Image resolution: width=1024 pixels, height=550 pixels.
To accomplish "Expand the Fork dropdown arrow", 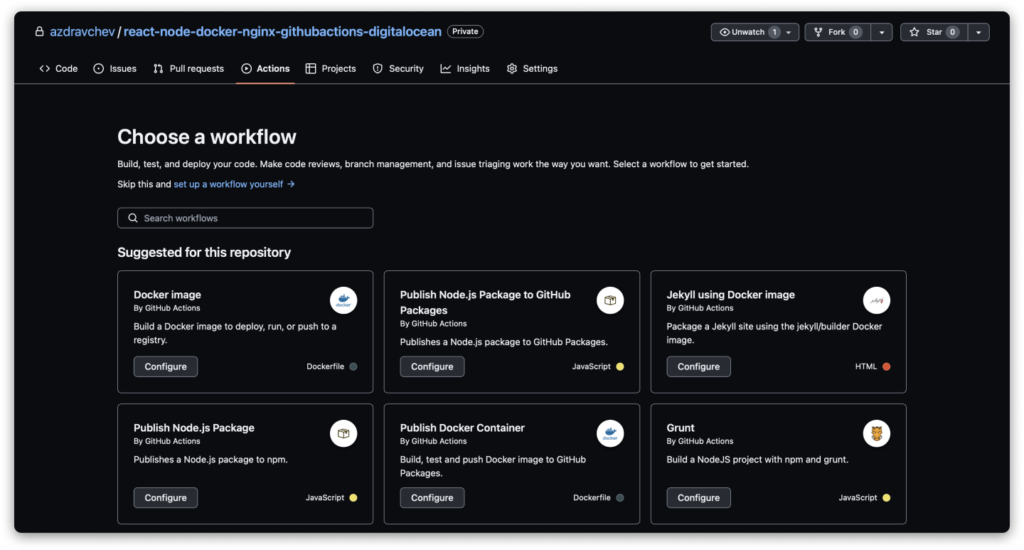I will click(x=882, y=32).
